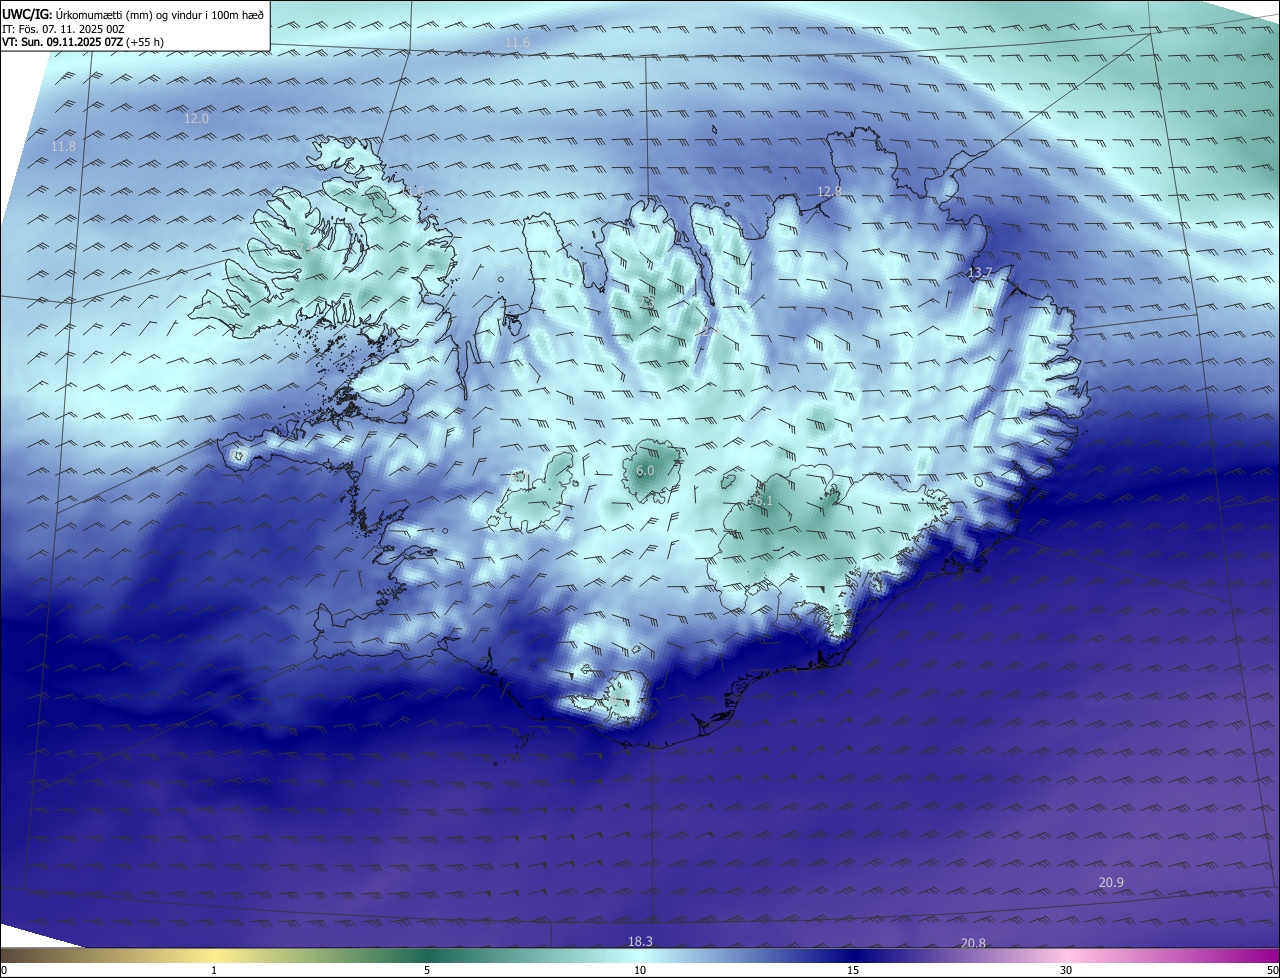Select the initial time line 'IT: Fös. 07. 11. 2025 00Z'
The image size is (1280, 978).
(x=63, y=29)
